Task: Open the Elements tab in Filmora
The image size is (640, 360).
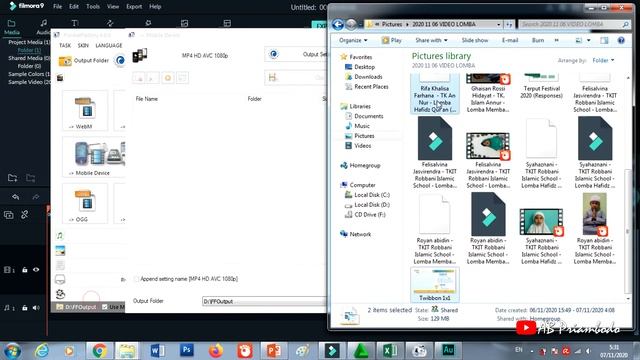Action: point(184,23)
